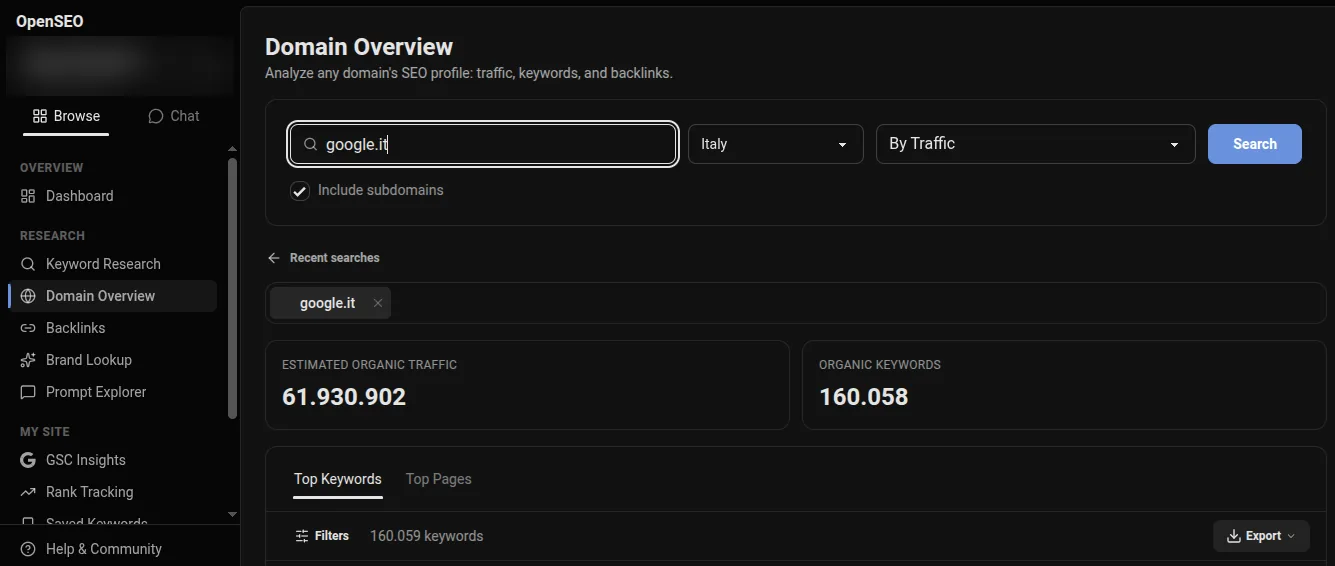Image resolution: width=1335 pixels, height=566 pixels.
Task: Click the back arrow beside Recent searches
Action: pyautogui.click(x=274, y=258)
